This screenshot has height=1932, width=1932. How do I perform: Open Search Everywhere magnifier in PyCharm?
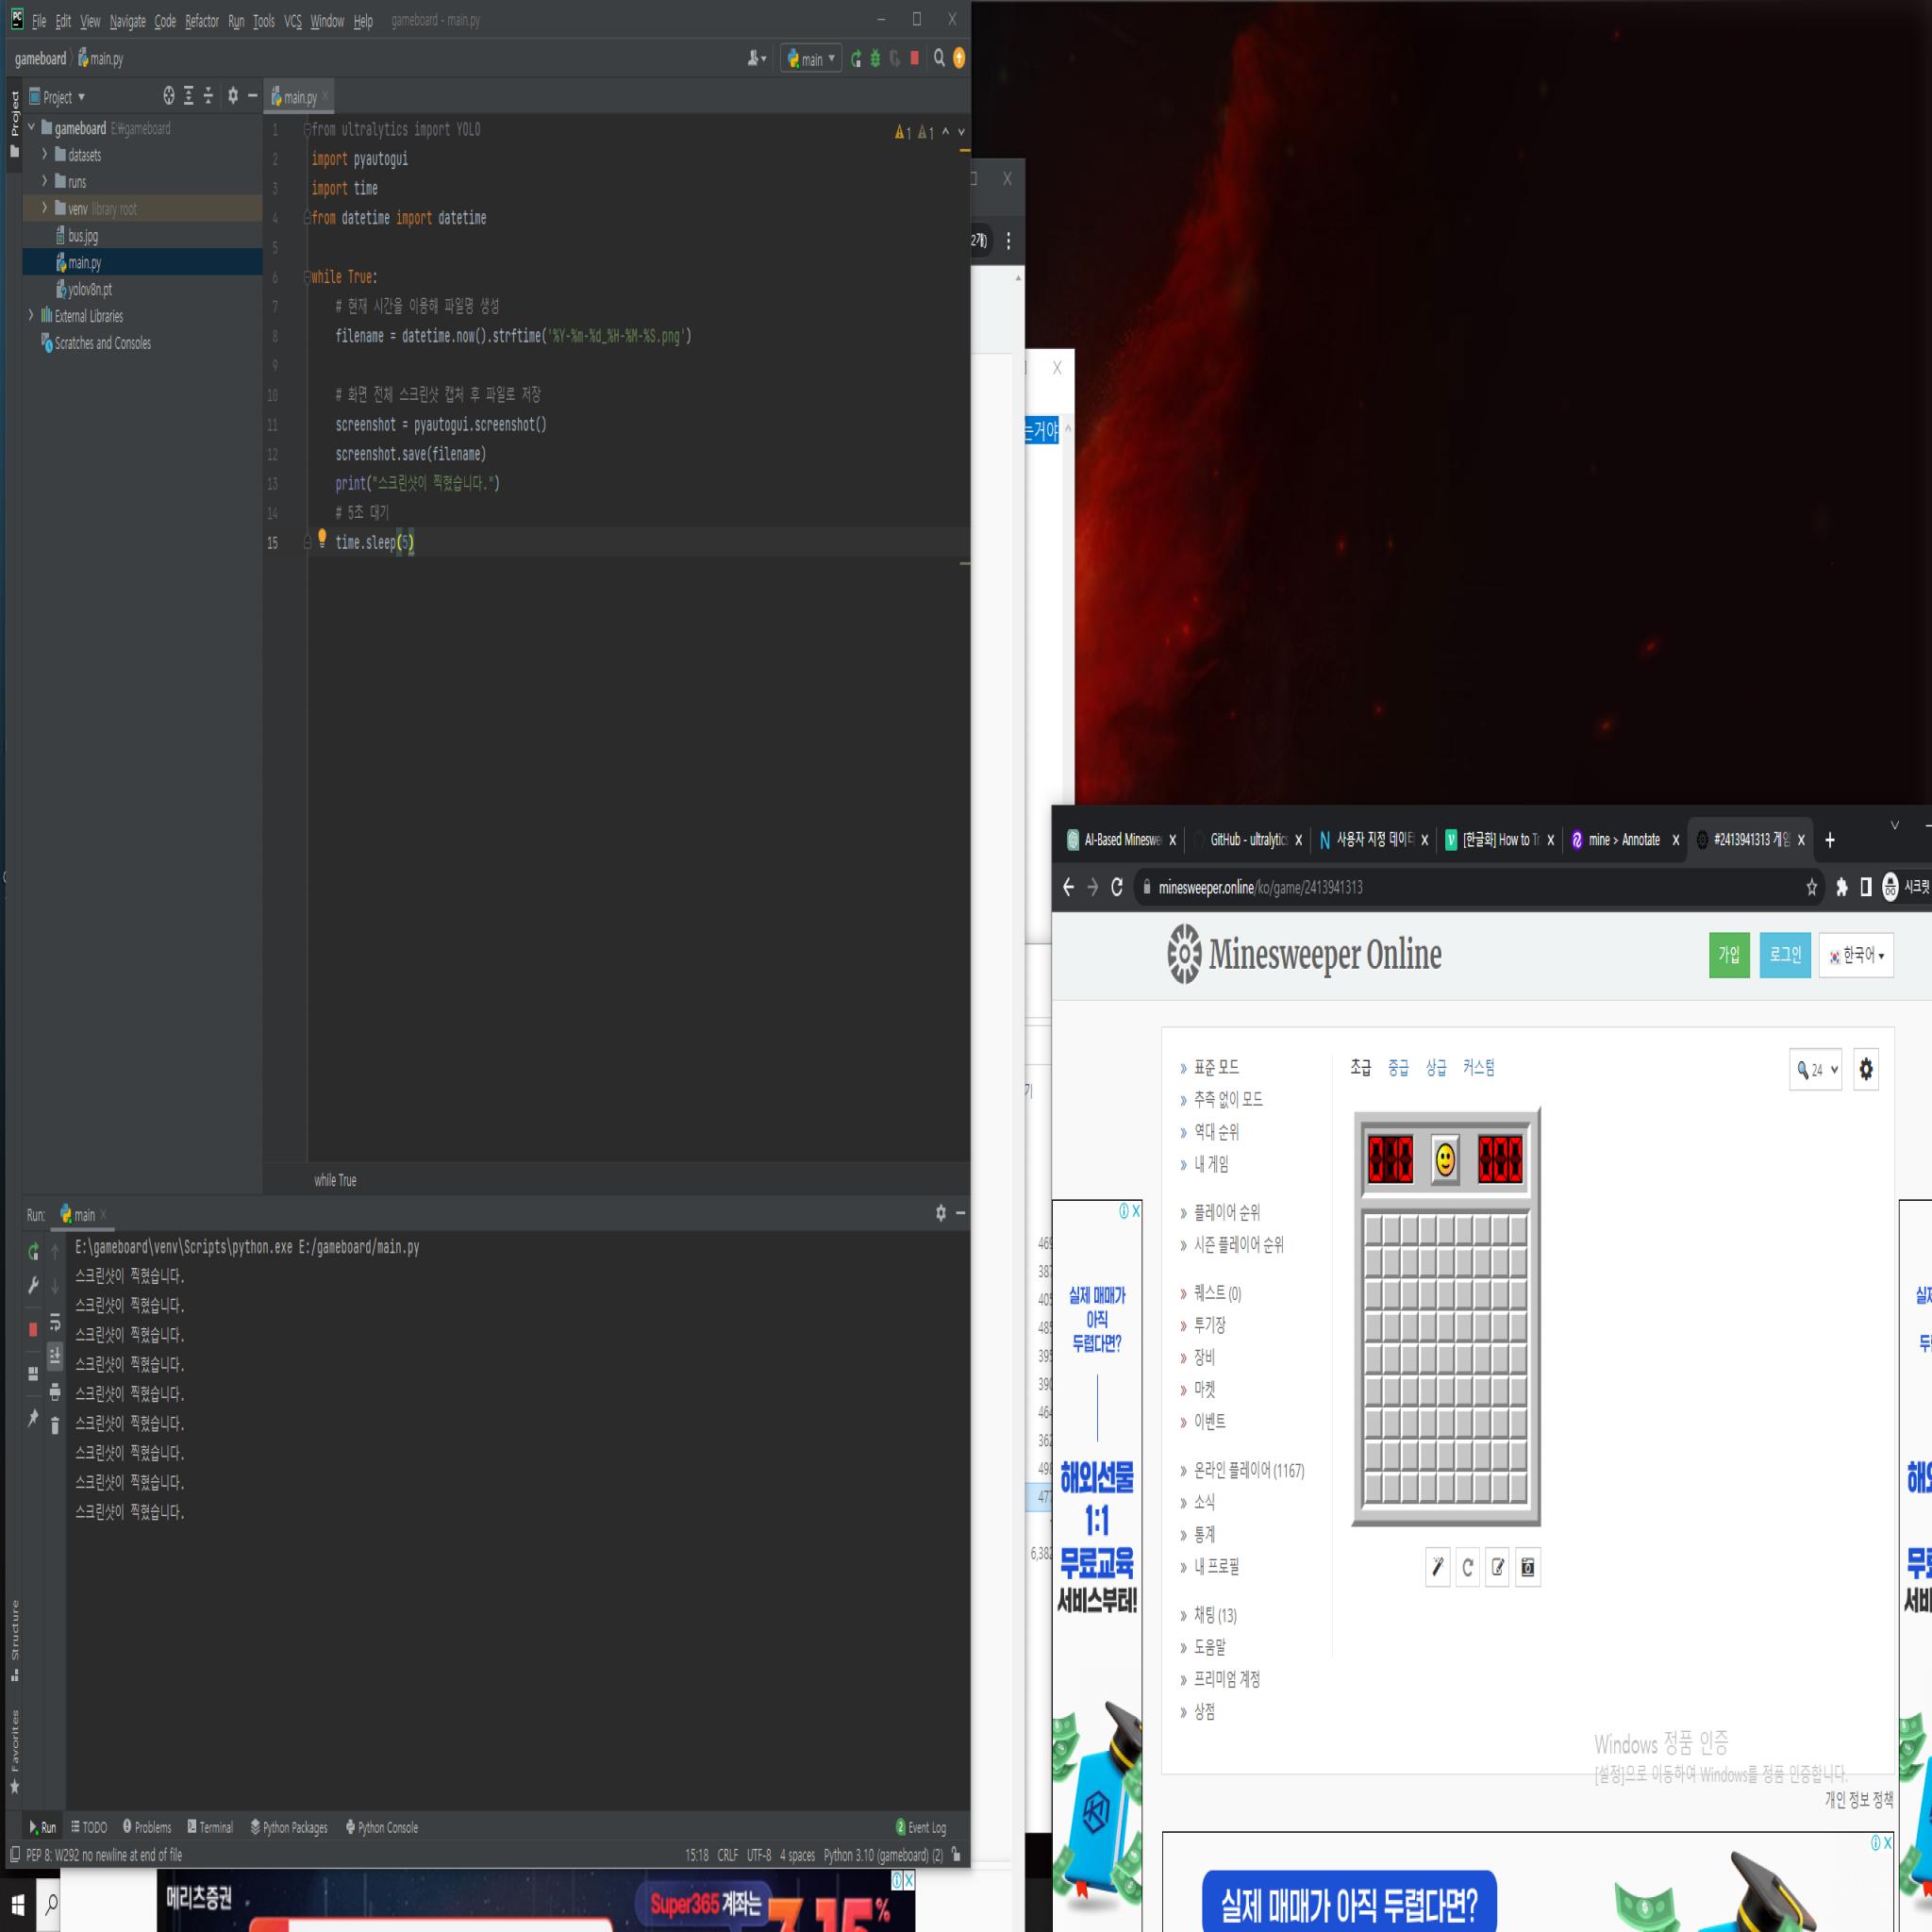click(939, 59)
